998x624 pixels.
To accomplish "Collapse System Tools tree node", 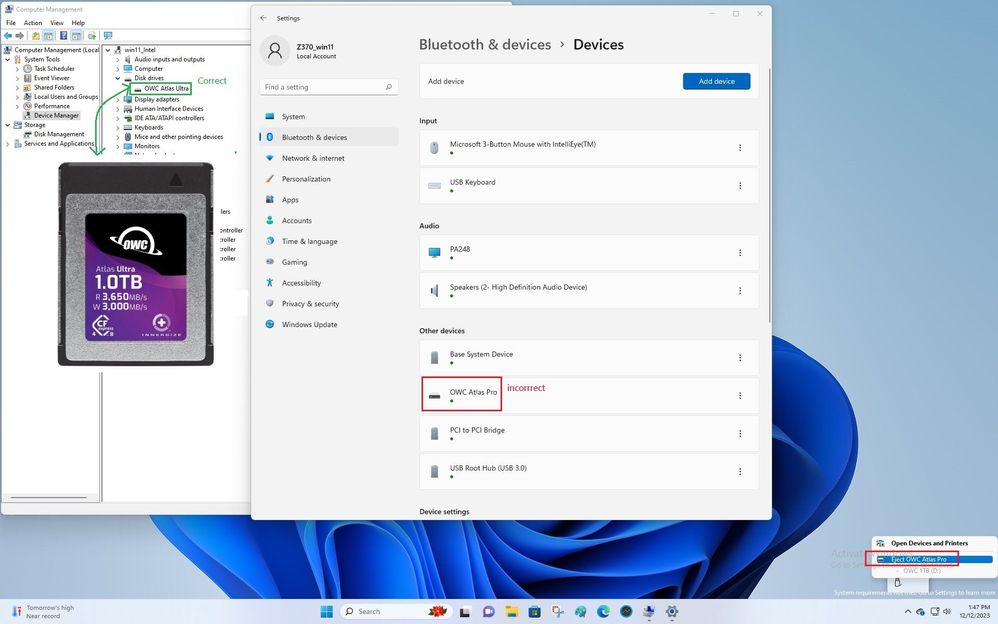I will click(x=8, y=59).
